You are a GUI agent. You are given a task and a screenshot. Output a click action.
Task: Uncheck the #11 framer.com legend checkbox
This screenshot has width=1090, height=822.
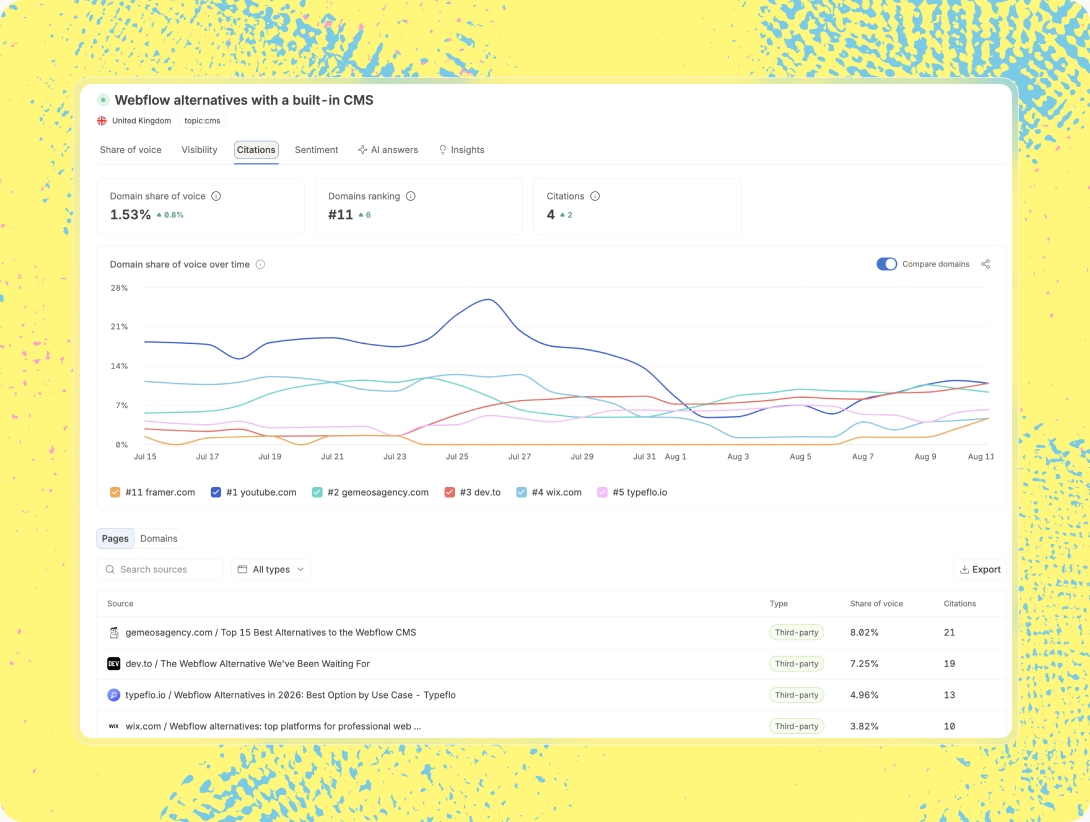115,492
